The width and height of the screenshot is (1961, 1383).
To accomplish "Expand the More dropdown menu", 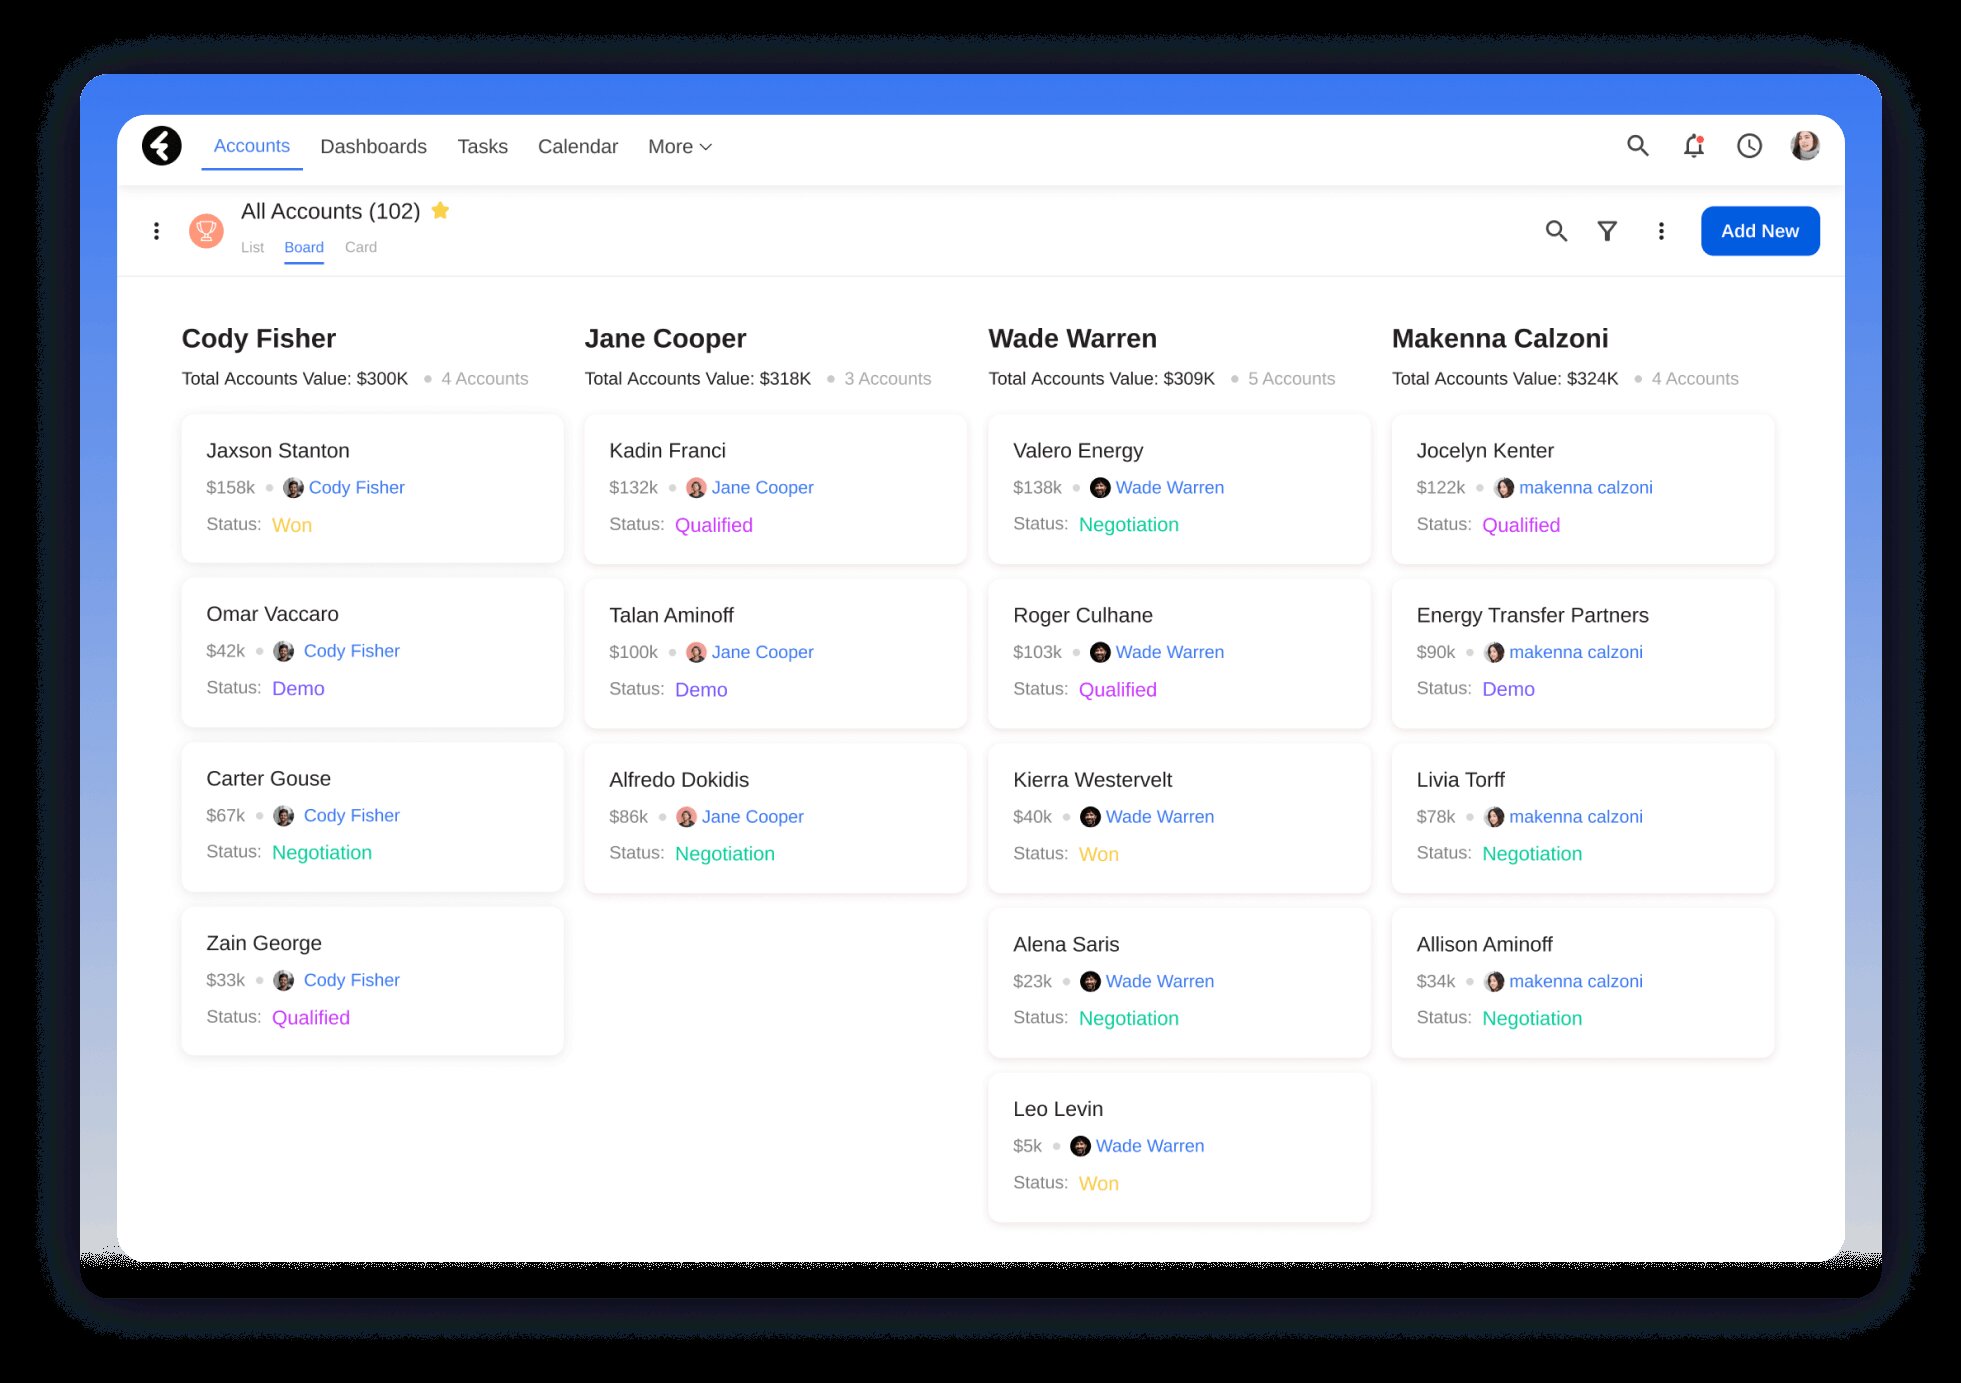I will point(679,147).
